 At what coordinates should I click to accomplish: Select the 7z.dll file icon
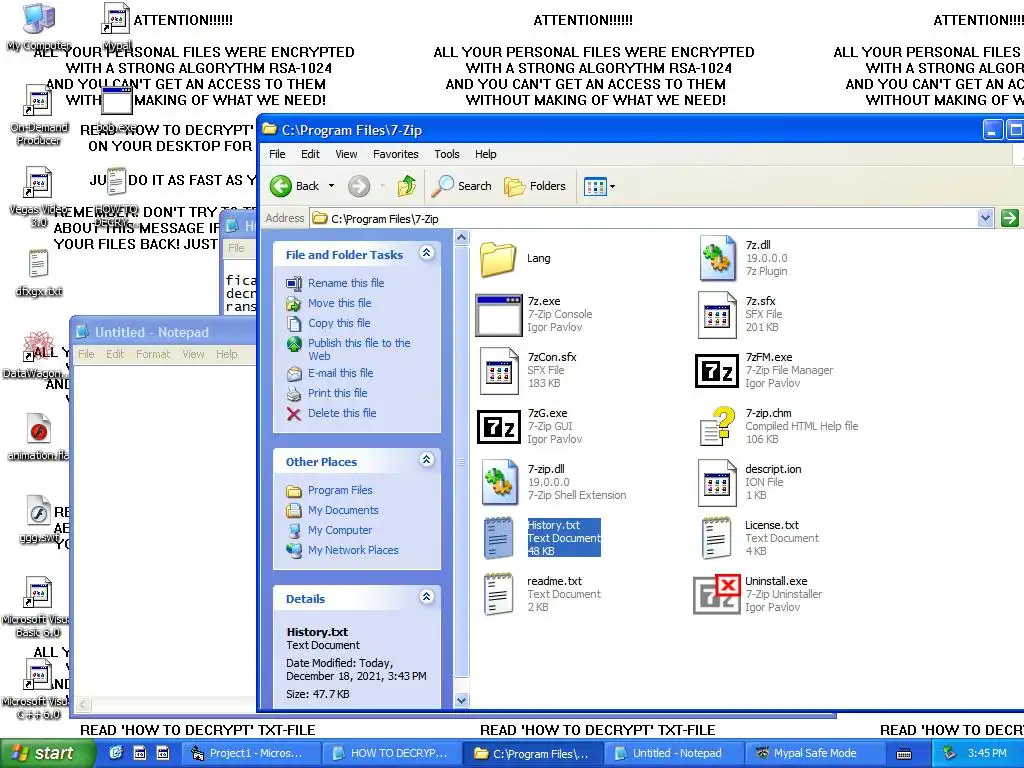(718, 259)
